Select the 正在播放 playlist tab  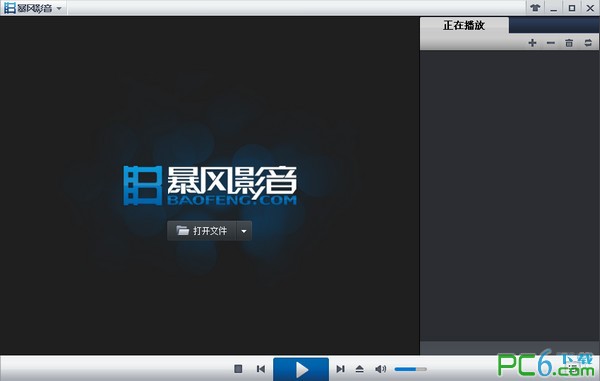pyautogui.click(x=464, y=25)
